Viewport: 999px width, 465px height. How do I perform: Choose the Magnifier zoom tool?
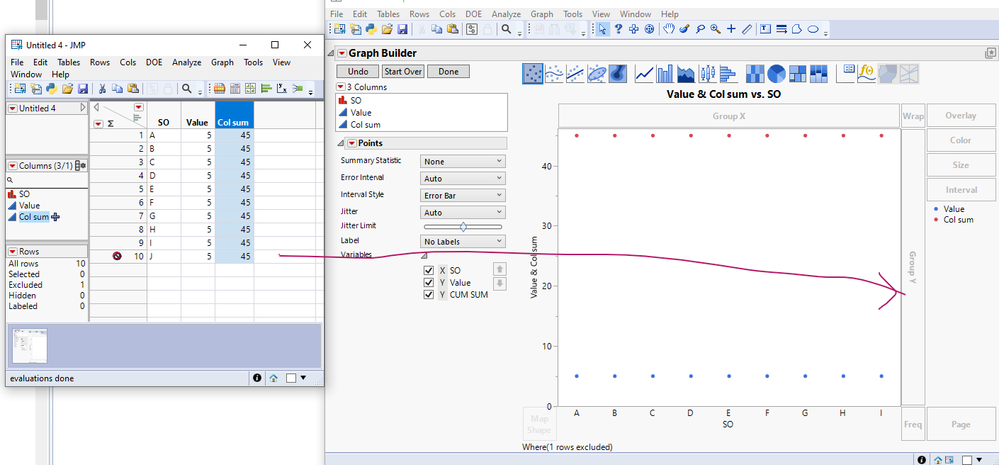715,29
